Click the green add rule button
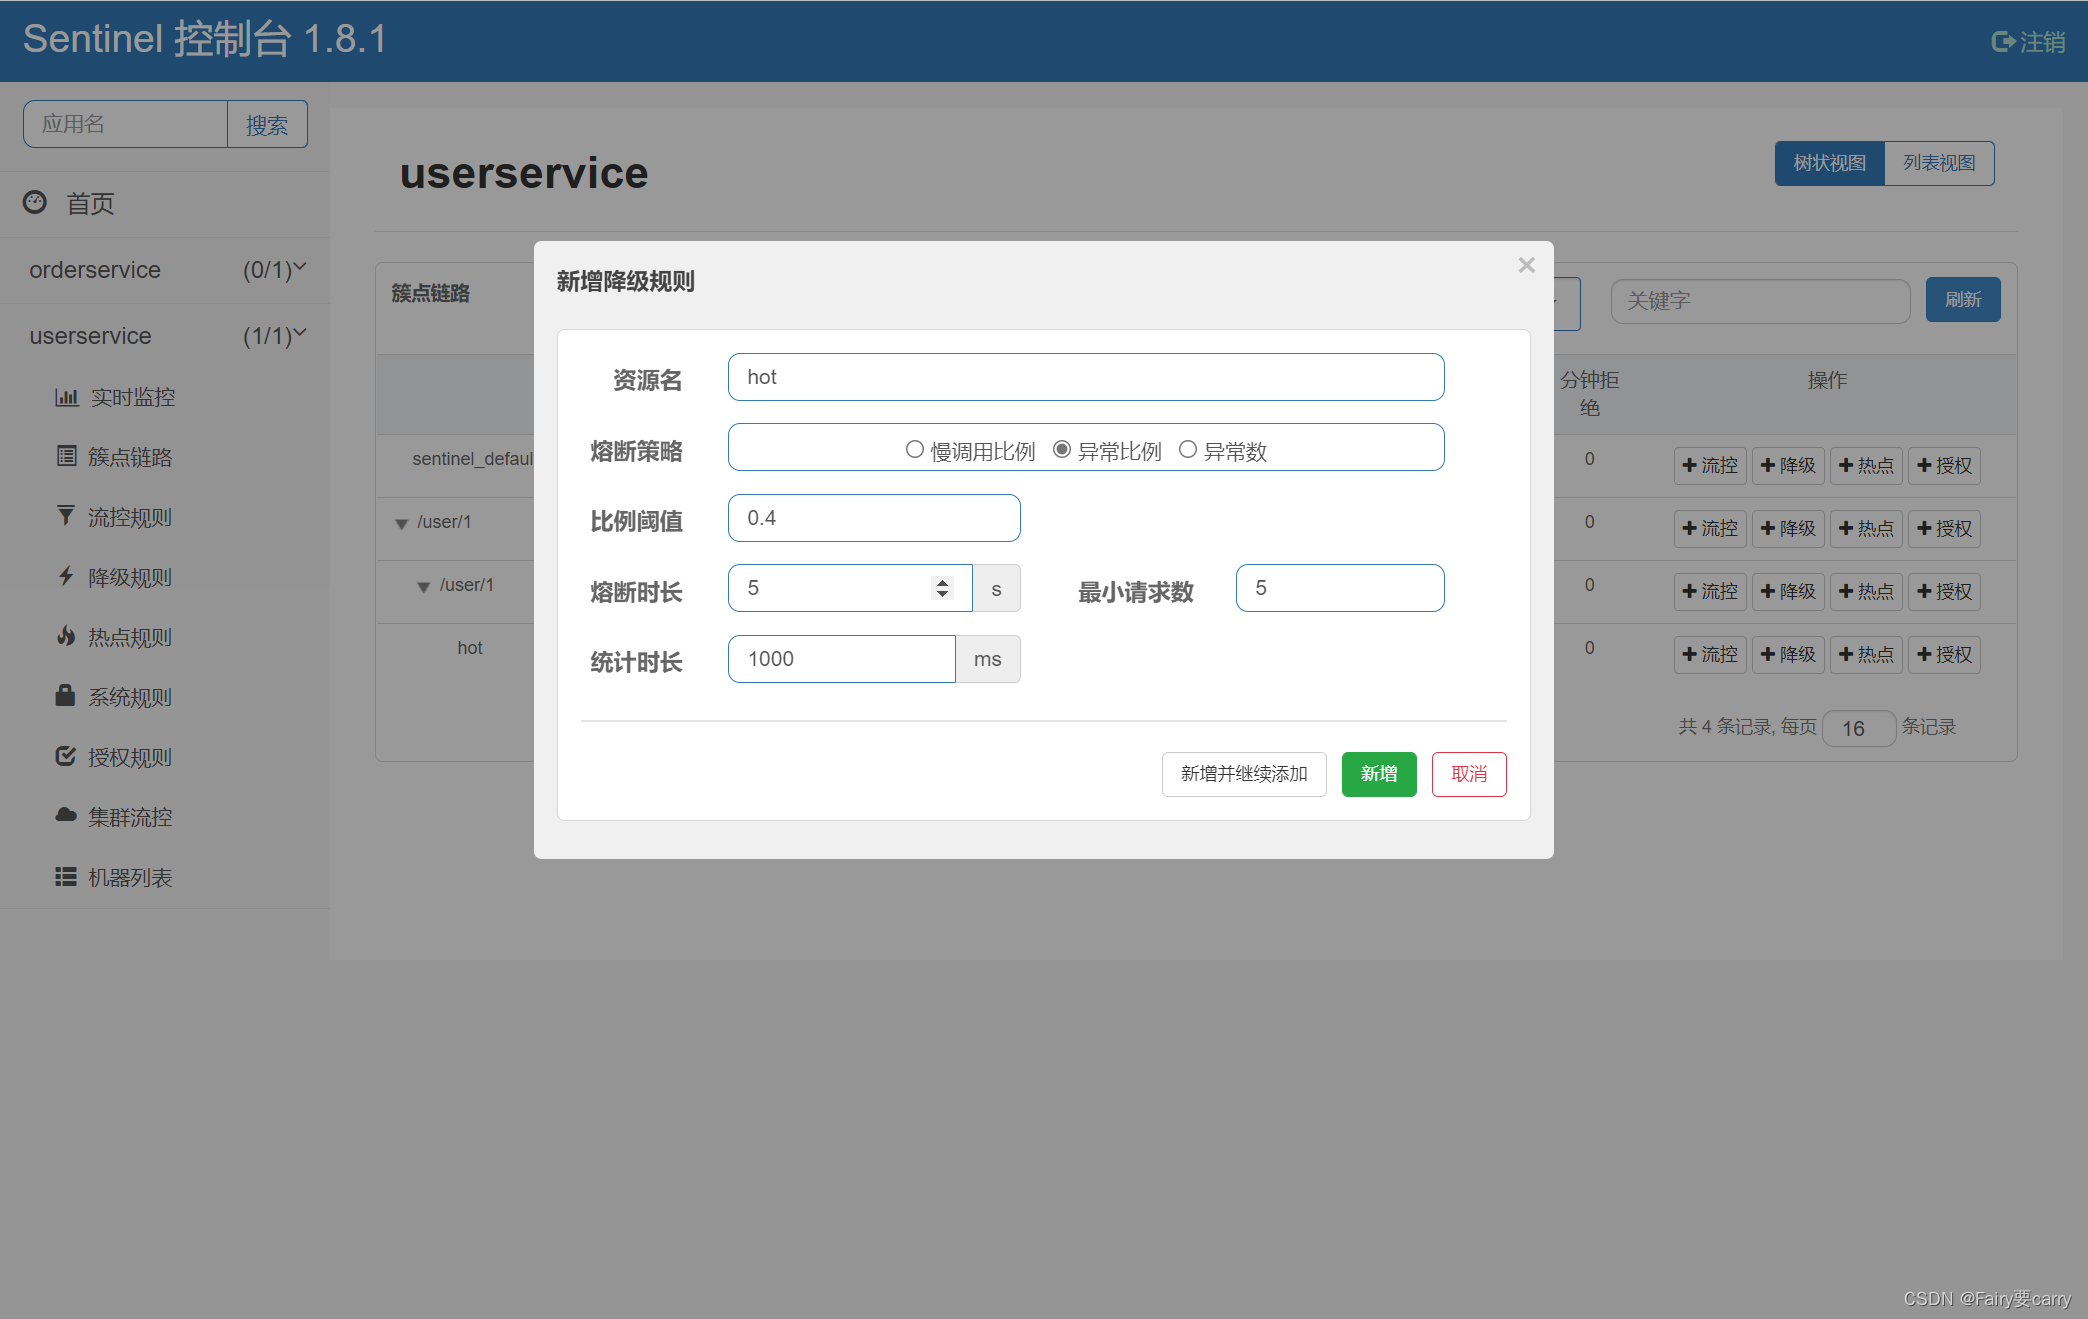This screenshot has height=1319, width=2088. pyautogui.click(x=1378, y=774)
